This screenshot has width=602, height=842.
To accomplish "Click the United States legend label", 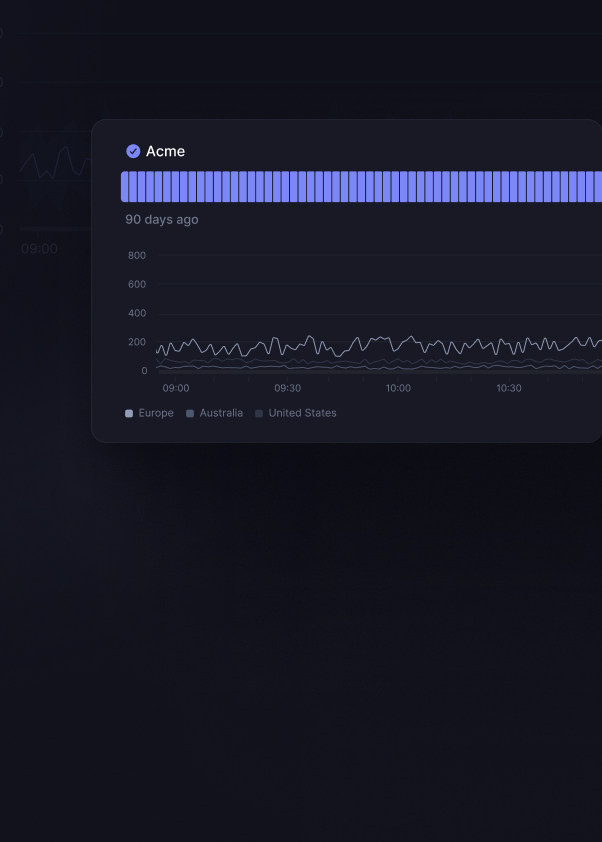I will pos(302,413).
